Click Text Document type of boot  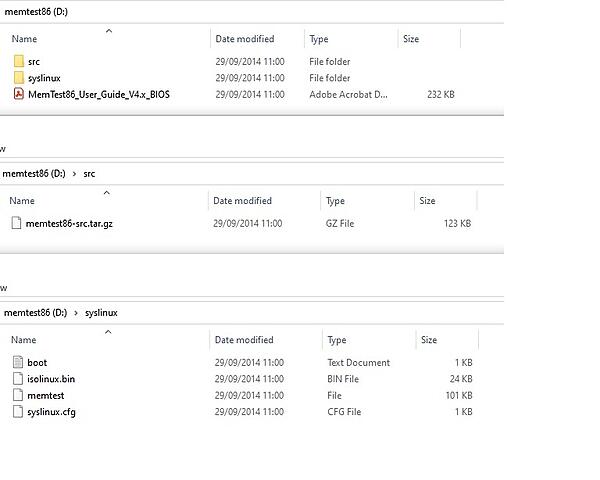click(x=359, y=362)
